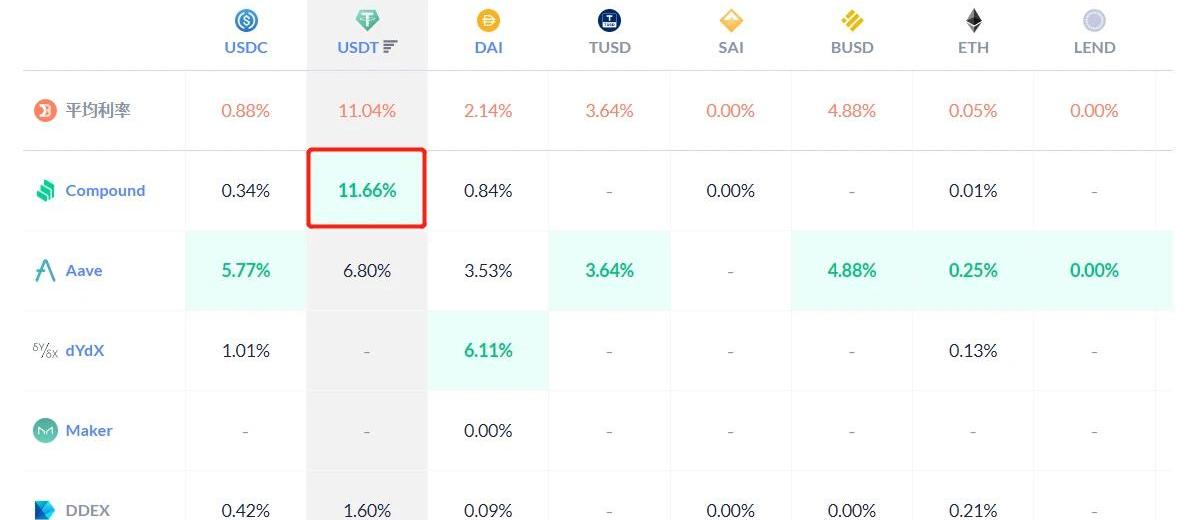Click the Tether USDT coin icon
The width and height of the screenshot is (1192, 520).
pos(367,20)
